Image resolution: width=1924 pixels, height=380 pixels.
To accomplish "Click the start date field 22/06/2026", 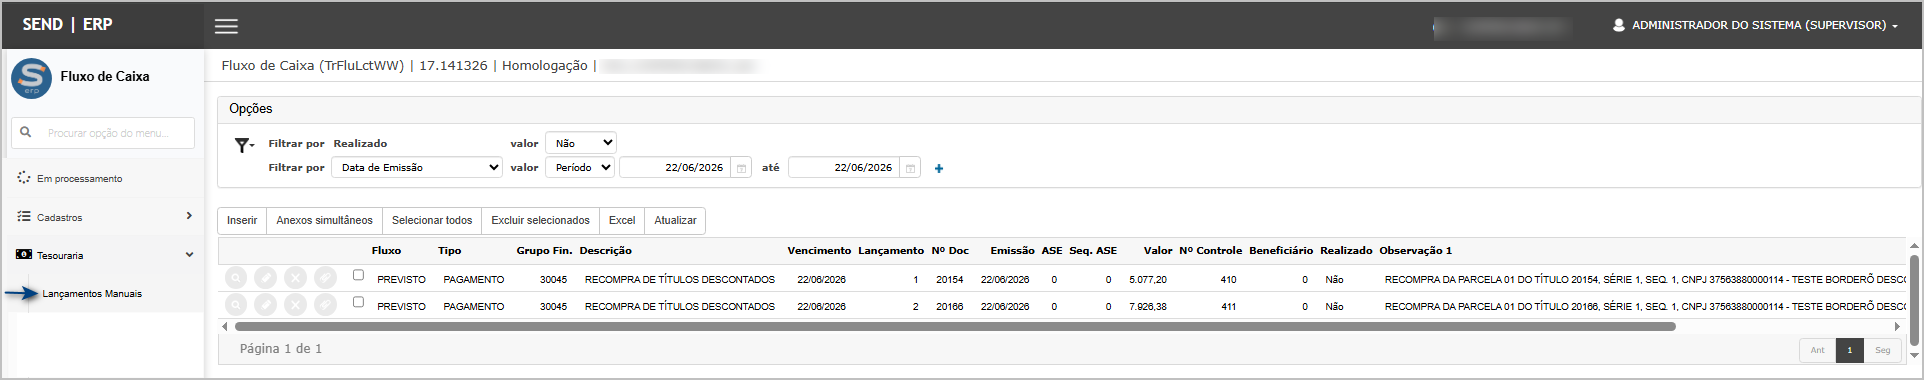I will click(676, 167).
